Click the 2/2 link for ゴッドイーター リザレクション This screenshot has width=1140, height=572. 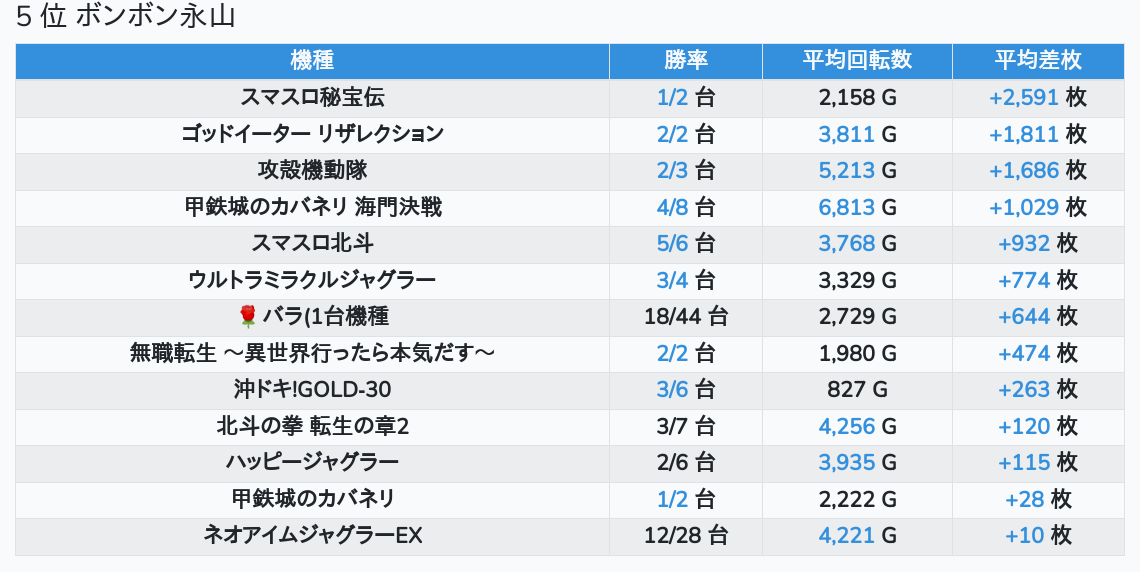pyautogui.click(x=672, y=134)
